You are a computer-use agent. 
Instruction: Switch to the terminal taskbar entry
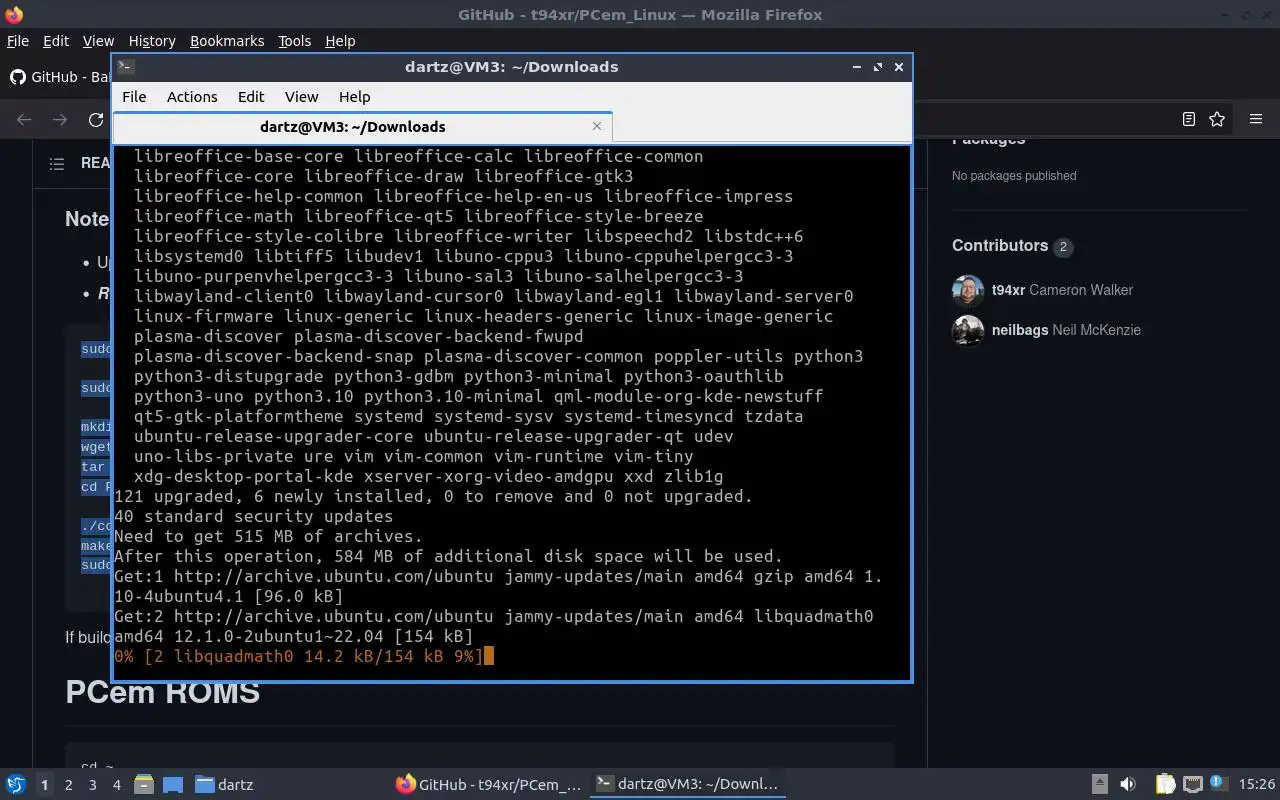pyautogui.click(x=687, y=784)
